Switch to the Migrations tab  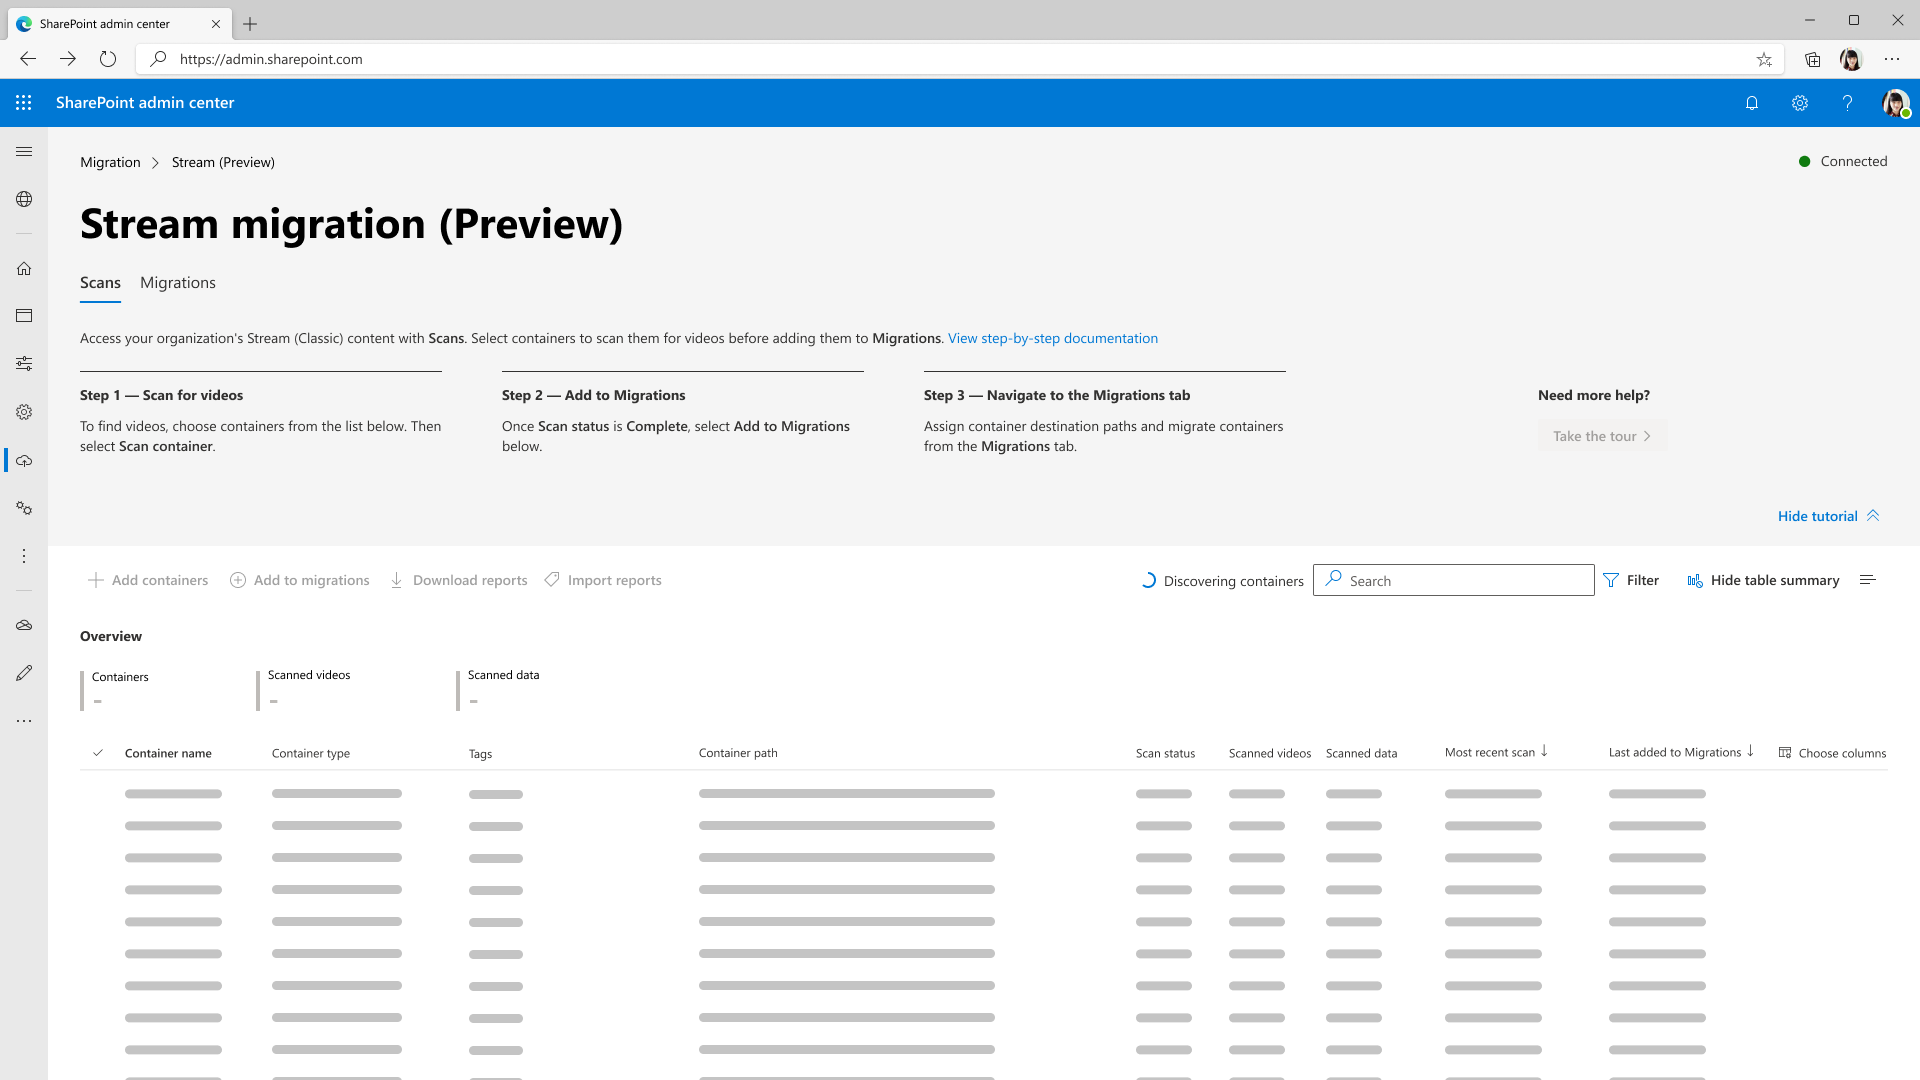(x=178, y=282)
